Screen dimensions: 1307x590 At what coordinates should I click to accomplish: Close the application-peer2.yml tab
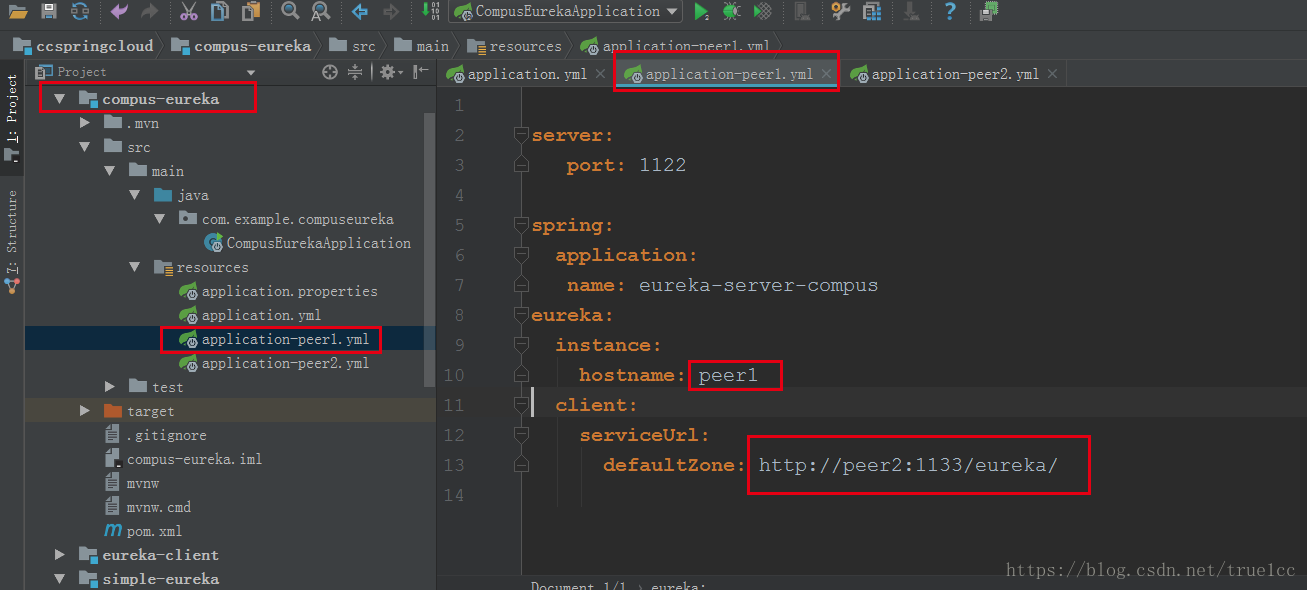click(1052, 74)
